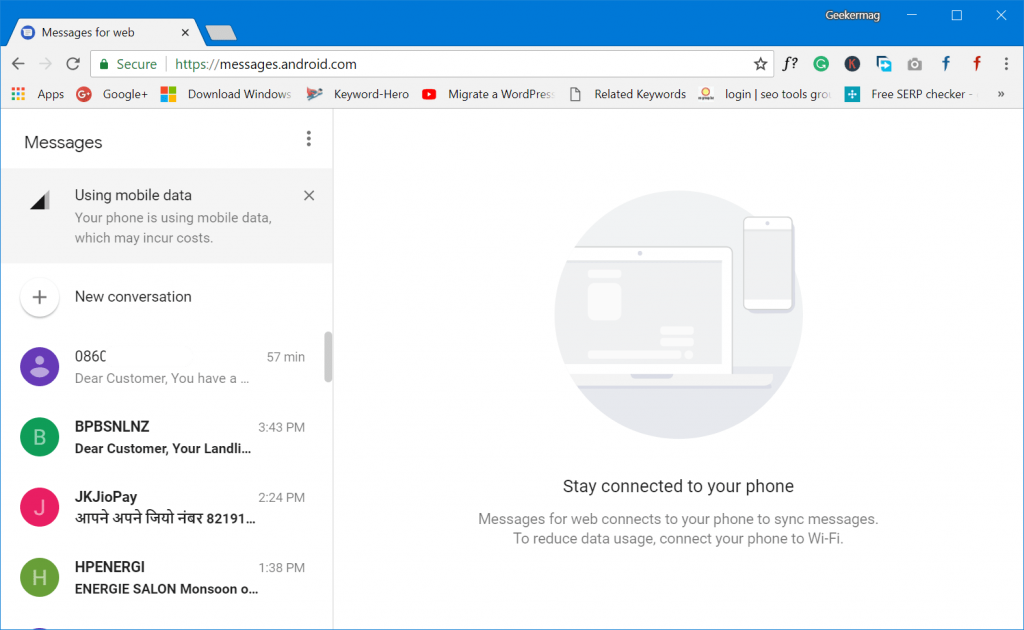Open the Keyword-Hero bookmark
1024x630 pixels.
358,94
